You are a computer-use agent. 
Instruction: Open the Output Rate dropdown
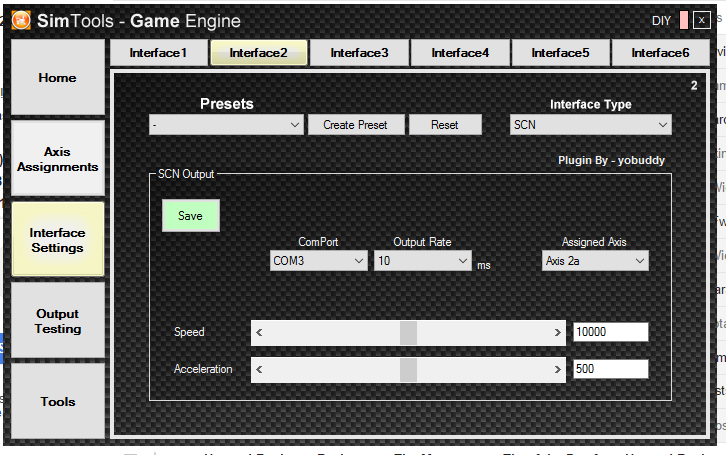[422, 261]
